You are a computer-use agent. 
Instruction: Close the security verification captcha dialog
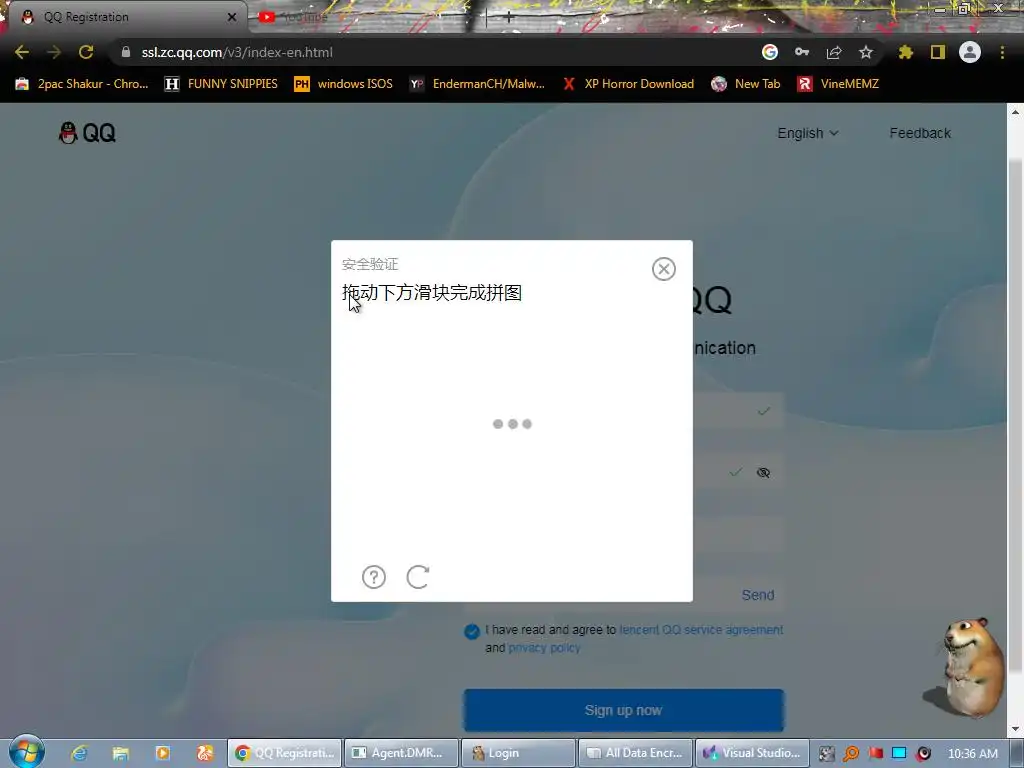[664, 268]
